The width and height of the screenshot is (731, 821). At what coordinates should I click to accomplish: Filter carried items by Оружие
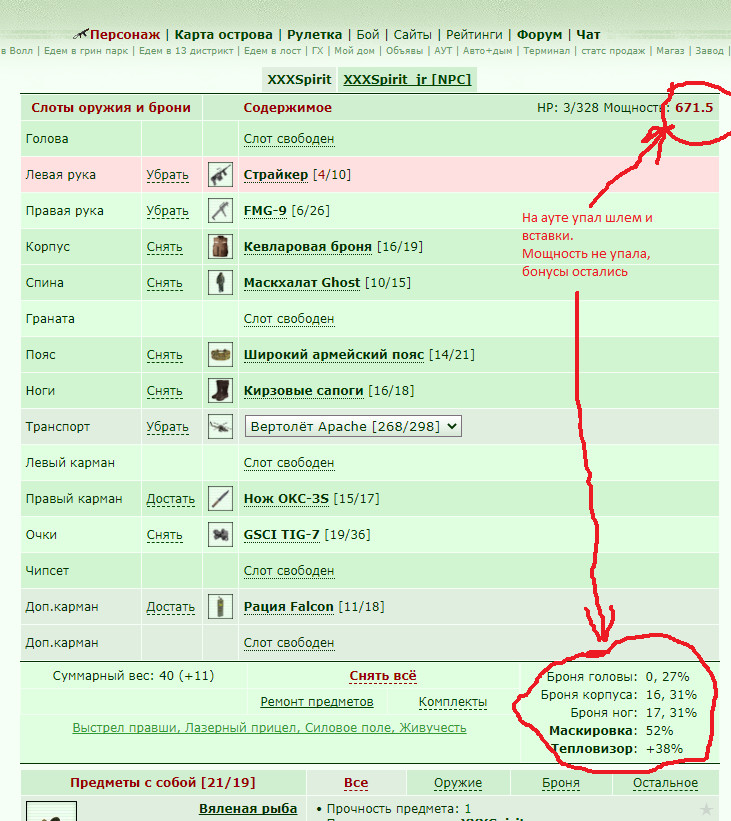click(458, 783)
